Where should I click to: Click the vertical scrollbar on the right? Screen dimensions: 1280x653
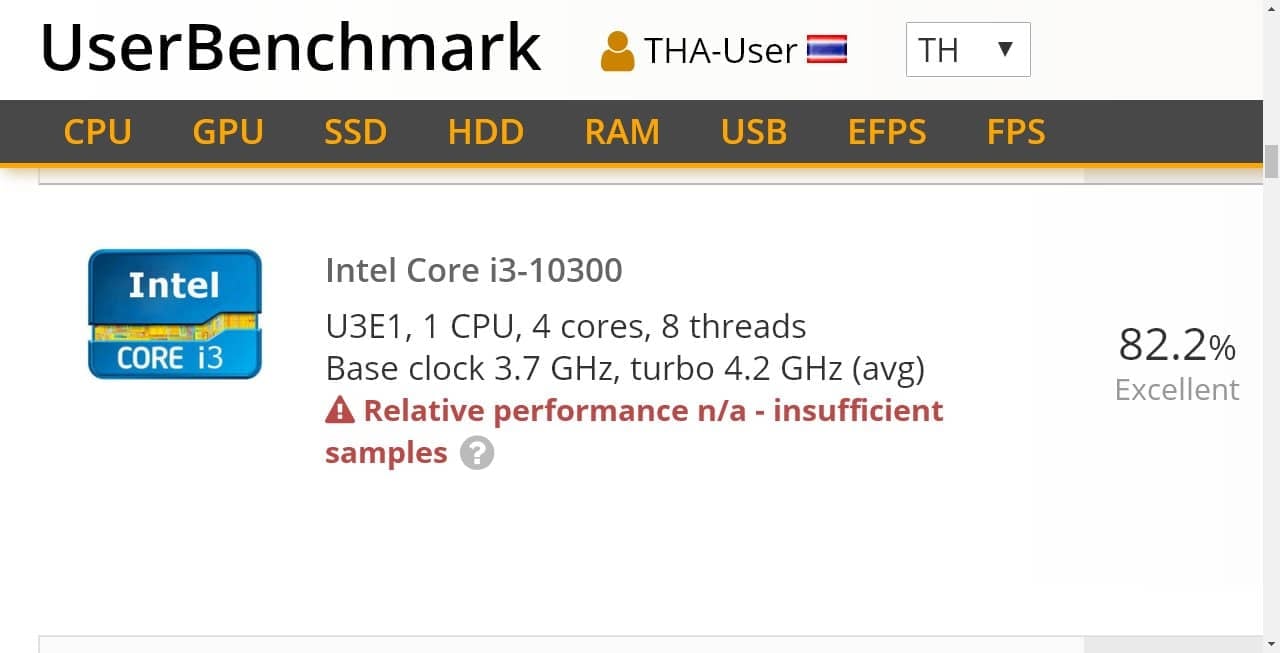1271,160
